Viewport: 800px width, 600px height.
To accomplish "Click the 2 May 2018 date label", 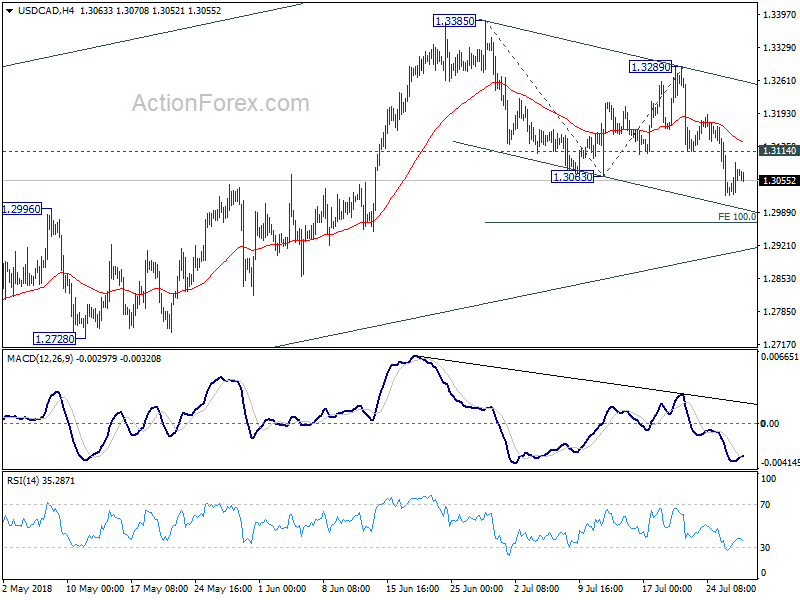I will pyautogui.click(x=28, y=588).
